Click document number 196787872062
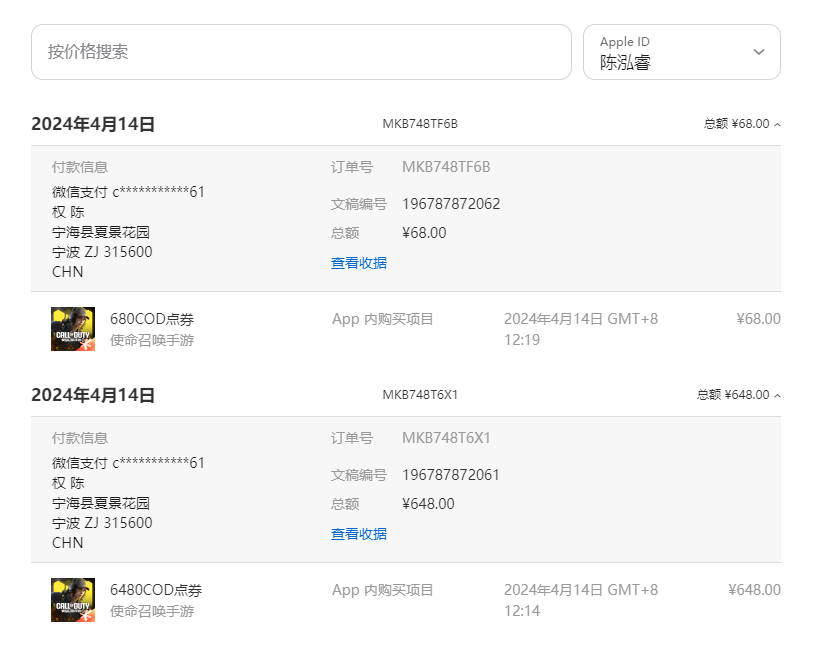This screenshot has height=663, width=831. click(x=451, y=204)
